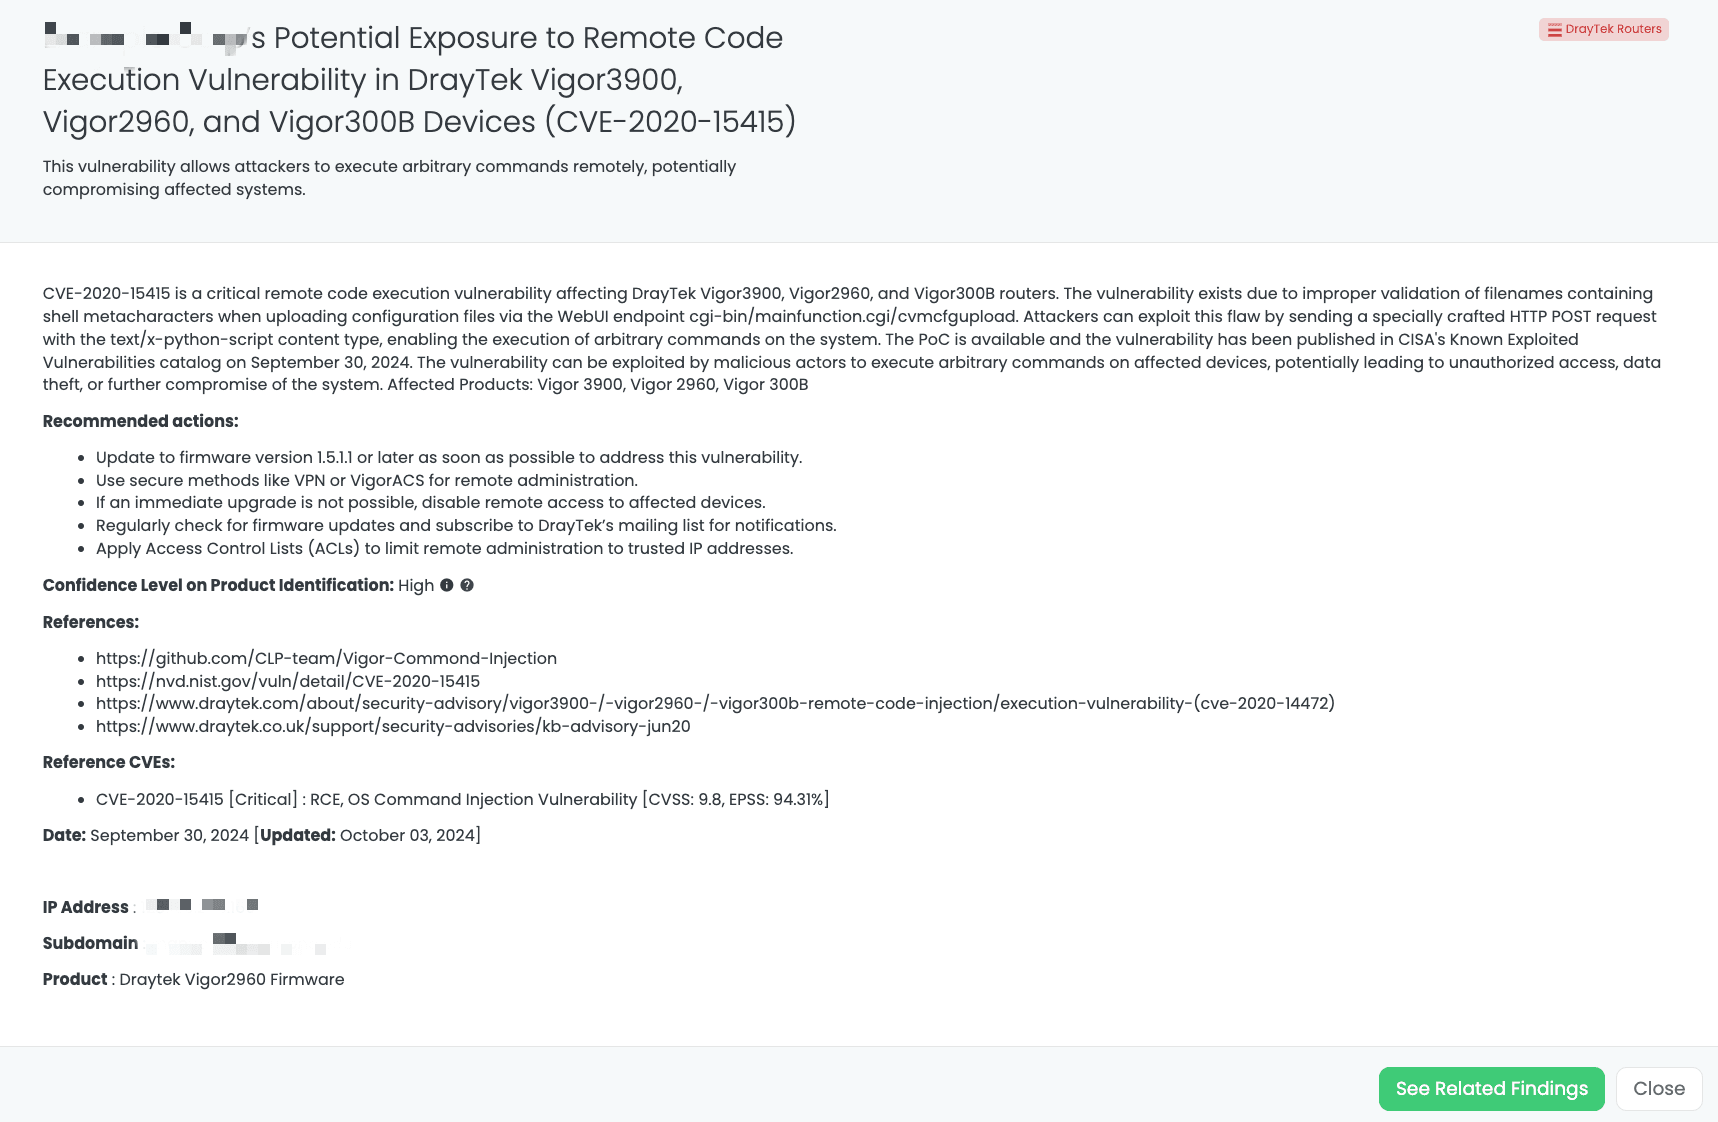Click the Draytek Vigor2960 Firmware product text
1718x1122 pixels.
(x=231, y=979)
